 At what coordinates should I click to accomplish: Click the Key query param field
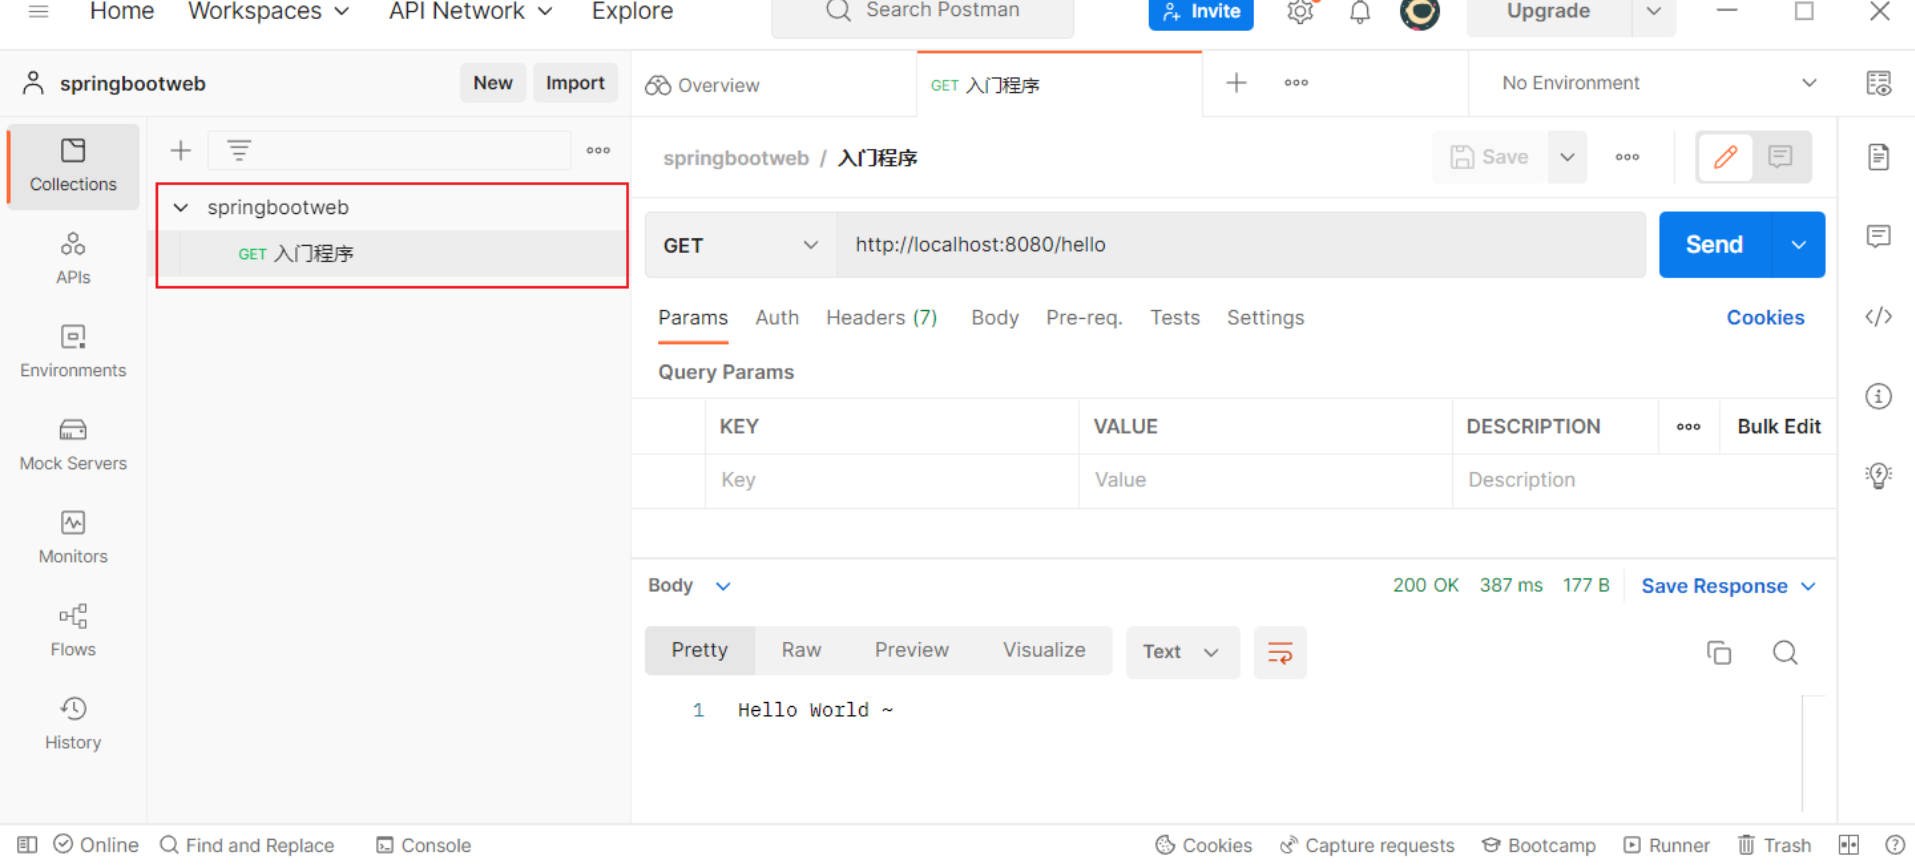pyautogui.click(x=891, y=481)
